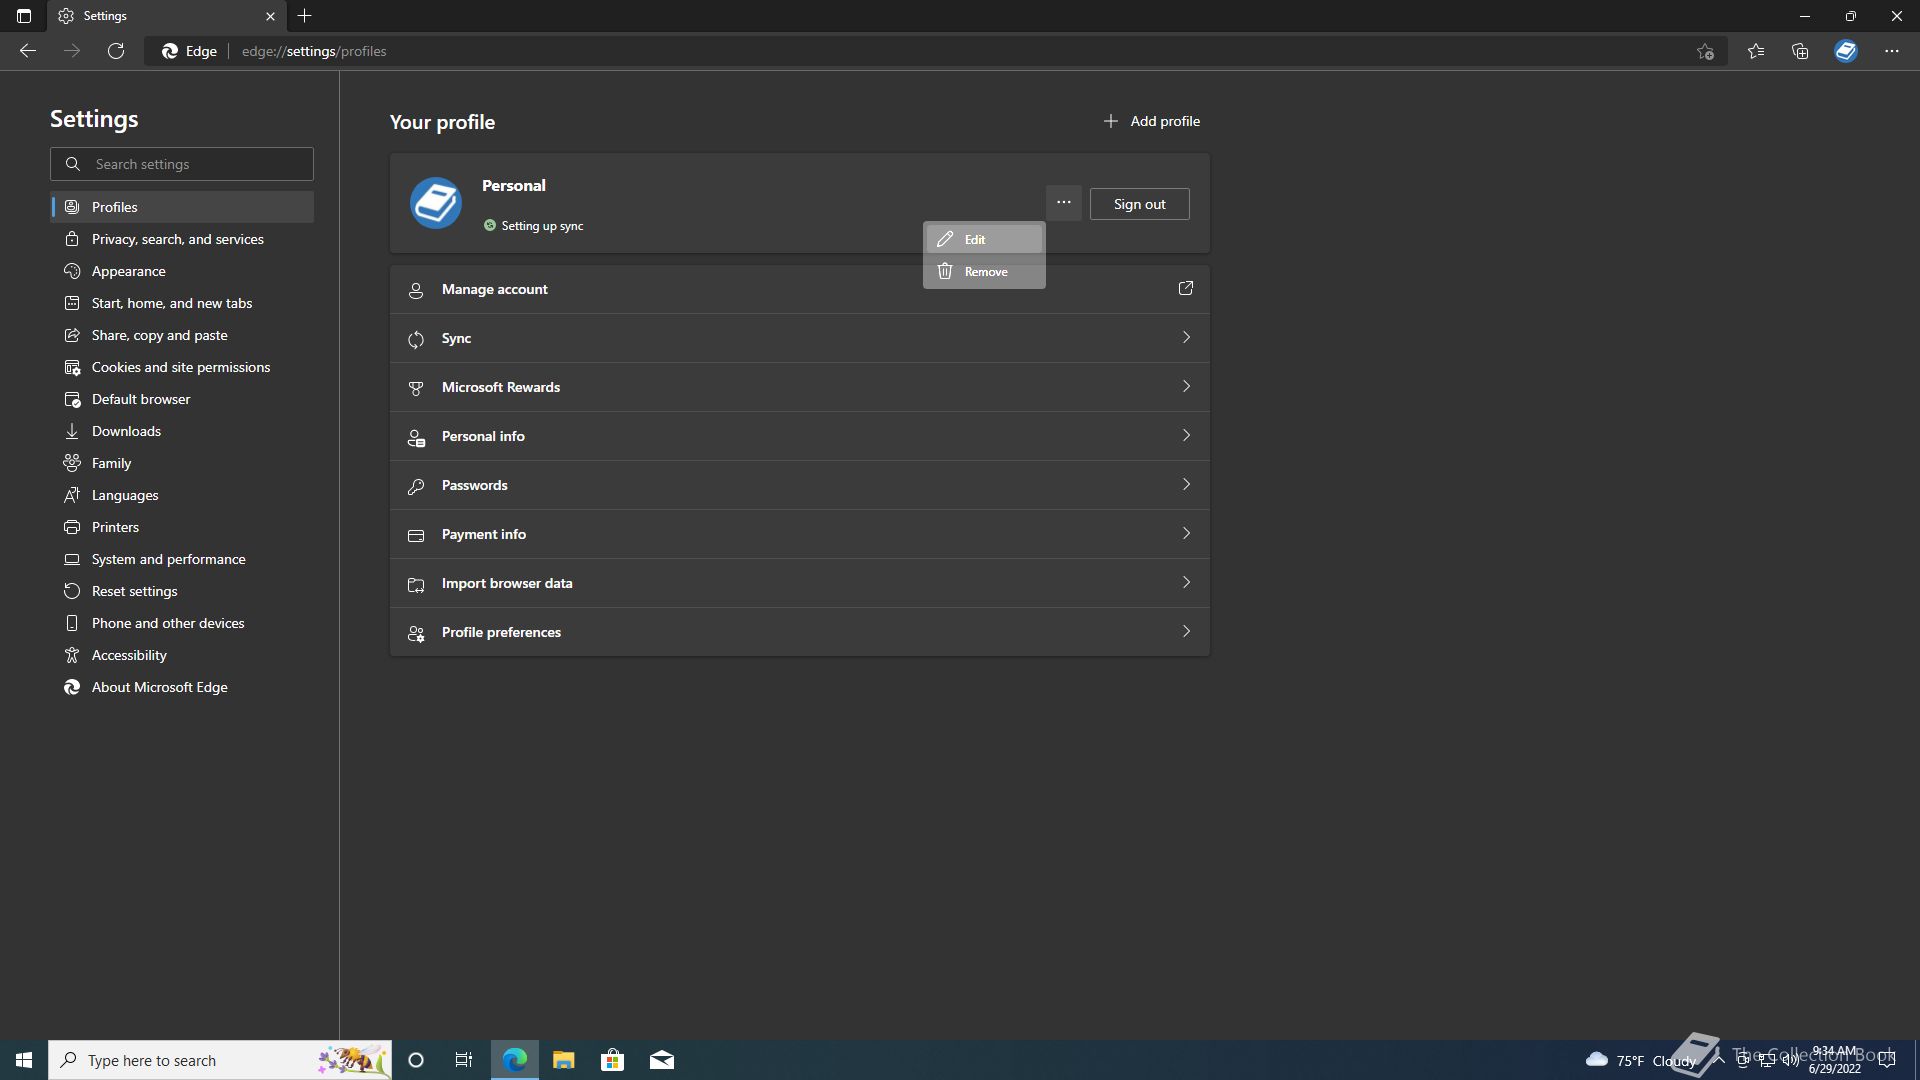The height and width of the screenshot is (1080, 1920).
Task: Open Profiles in the settings sidebar
Action: [182, 207]
